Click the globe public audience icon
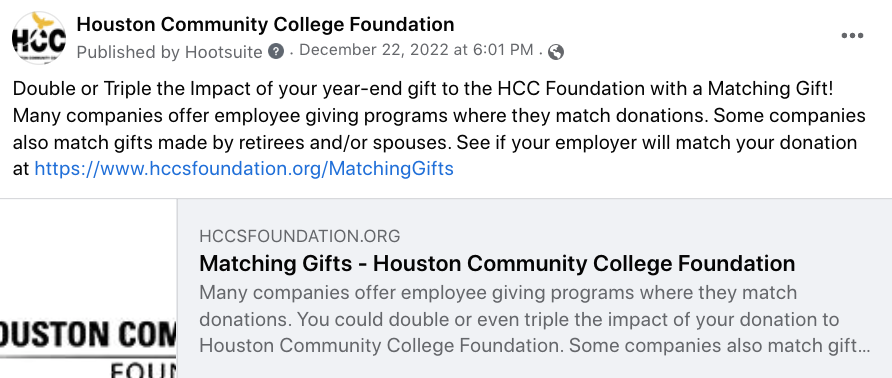Image resolution: width=892 pixels, height=378 pixels. [556, 52]
